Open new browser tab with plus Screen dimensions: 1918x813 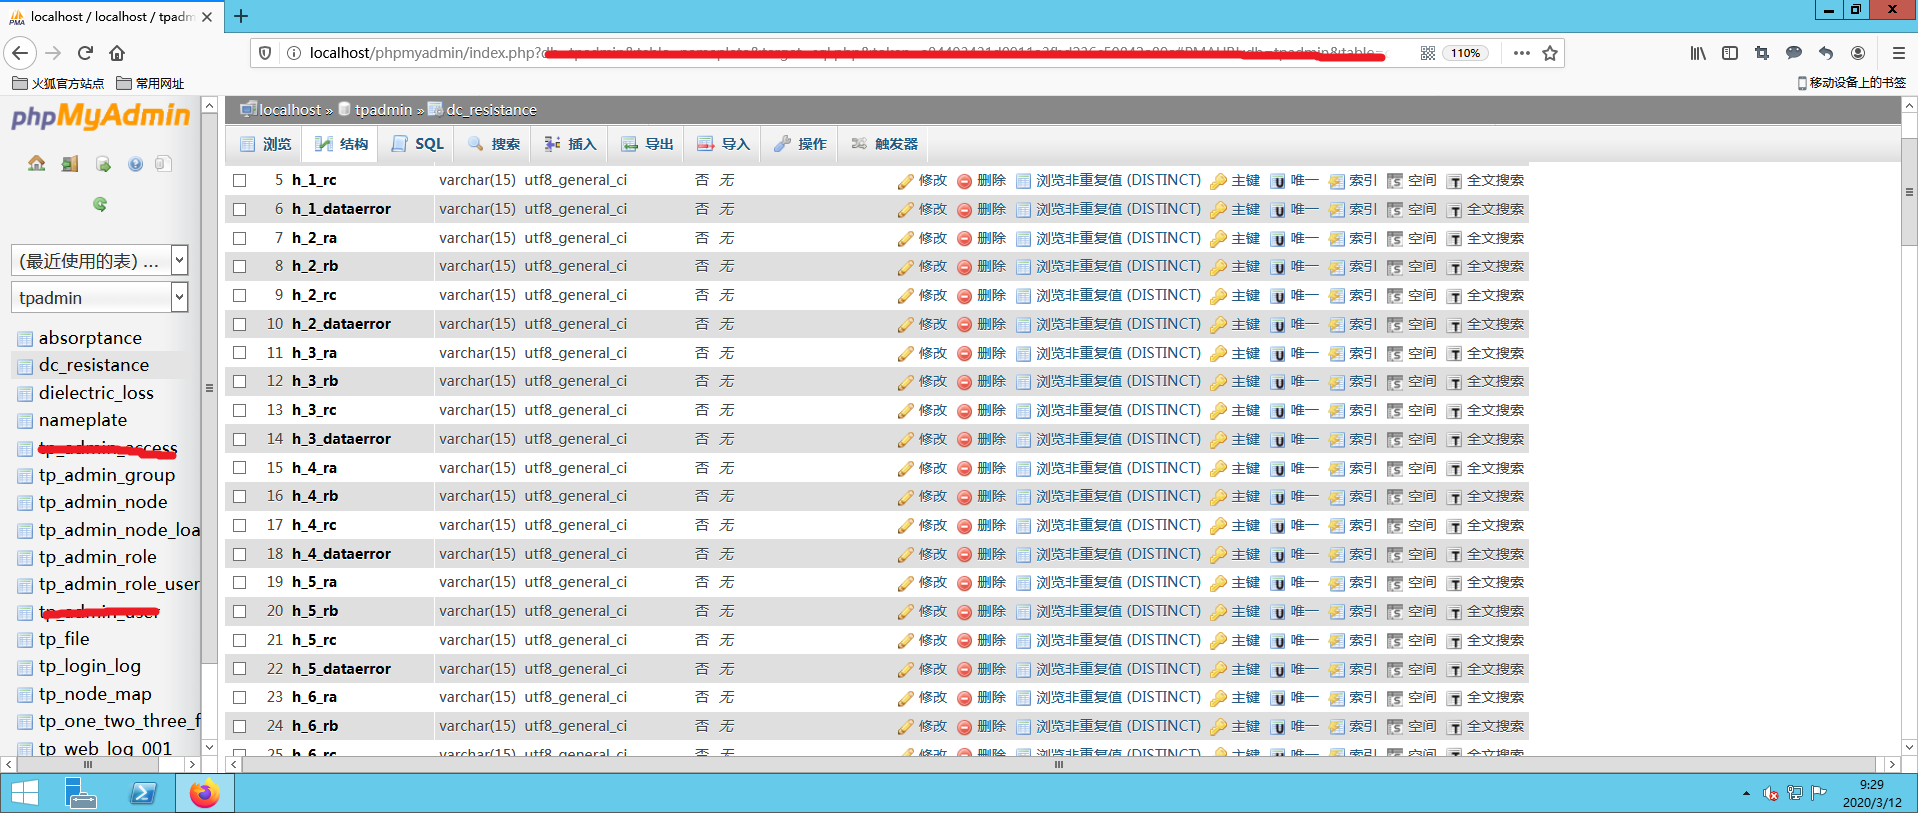tap(241, 16)
